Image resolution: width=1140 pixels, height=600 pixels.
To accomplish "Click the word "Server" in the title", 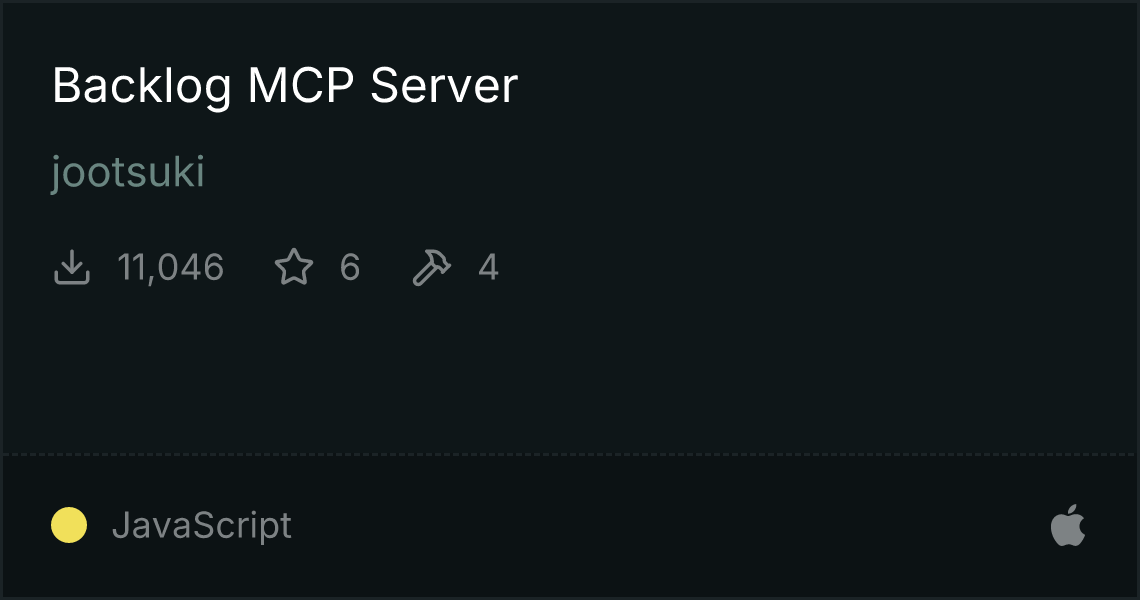I will point(444,86).
